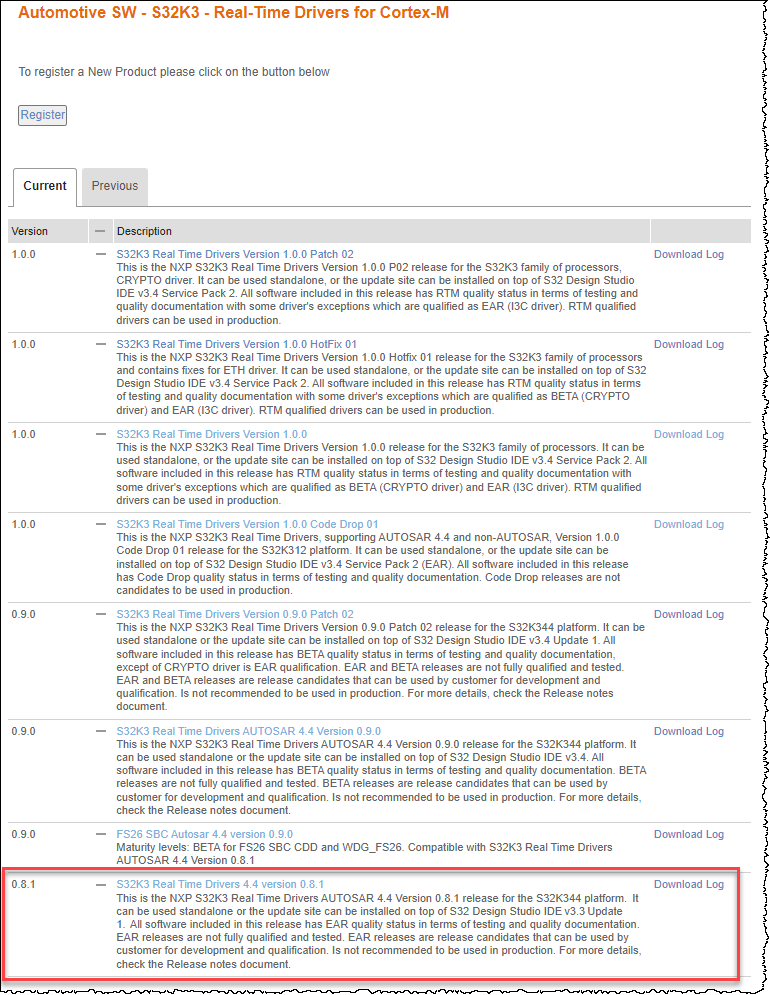
Task: Open S32K3 Real Time Drivers 4.4 version 0.8.1 link
Action: pyautogui.click(x=220, y=885)
